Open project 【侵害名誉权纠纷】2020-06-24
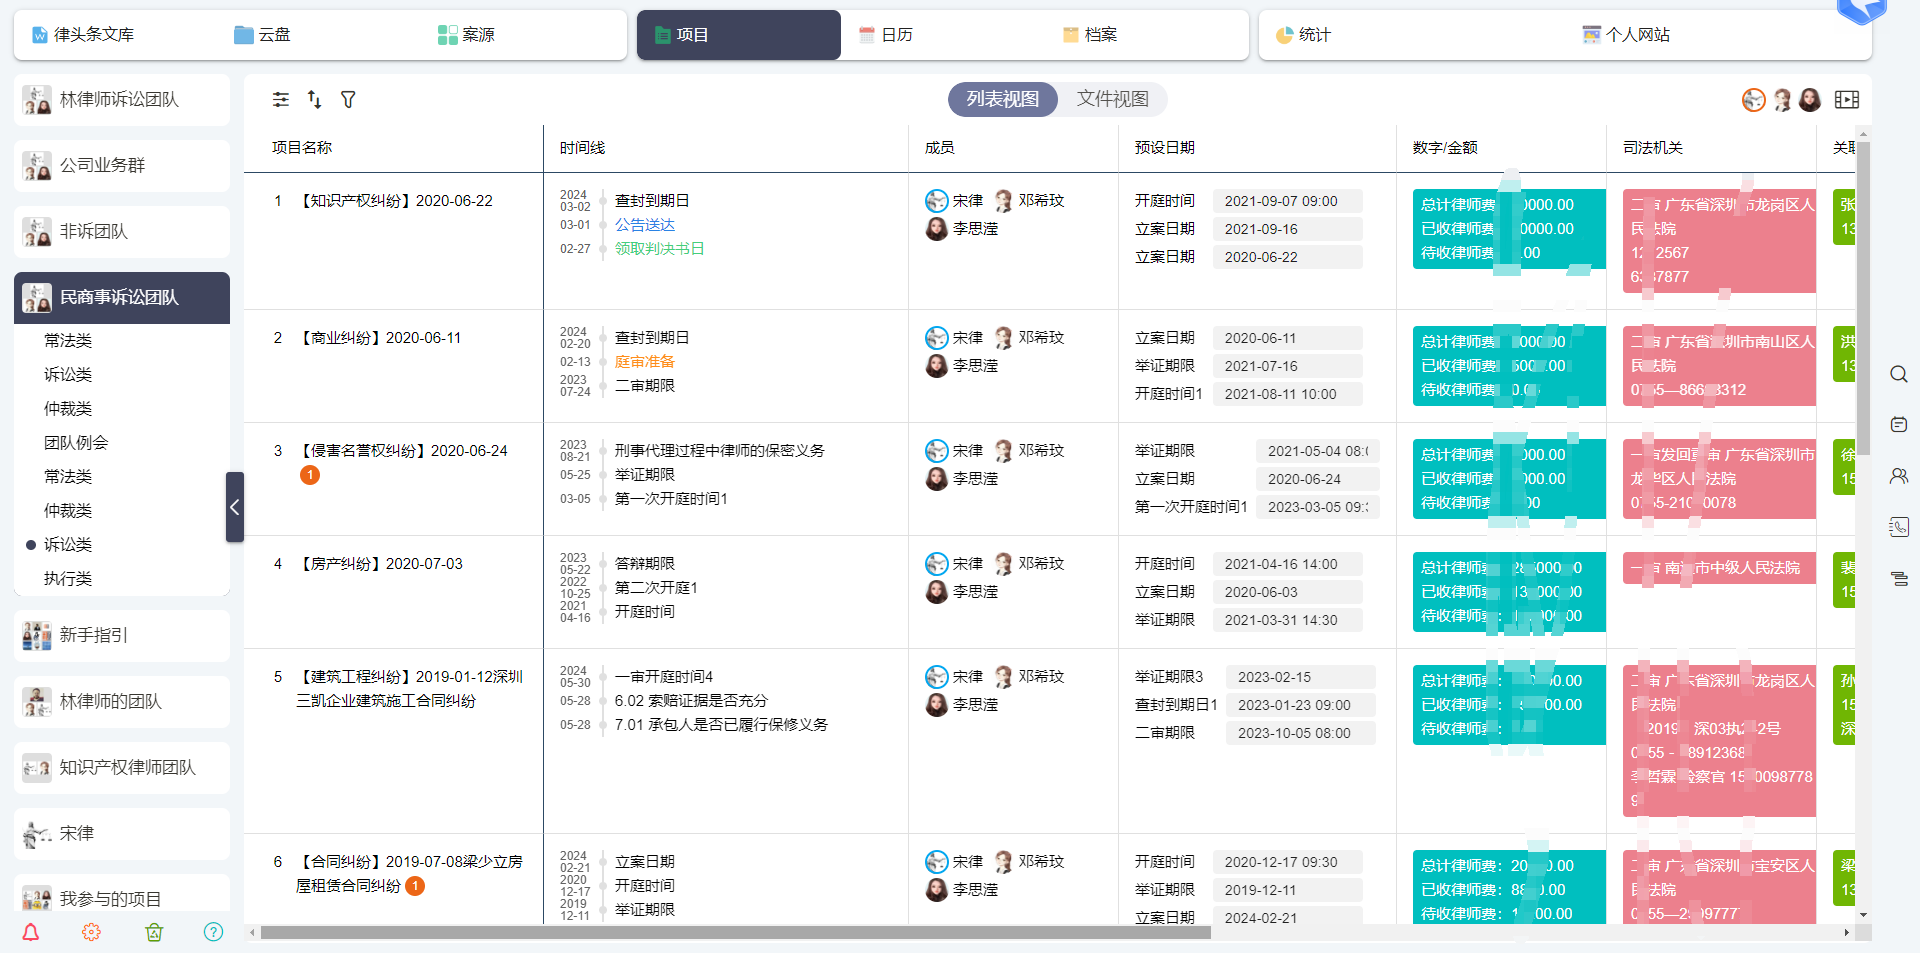Viewport: 1920px width, 953px height. click(x=402, y=451)
